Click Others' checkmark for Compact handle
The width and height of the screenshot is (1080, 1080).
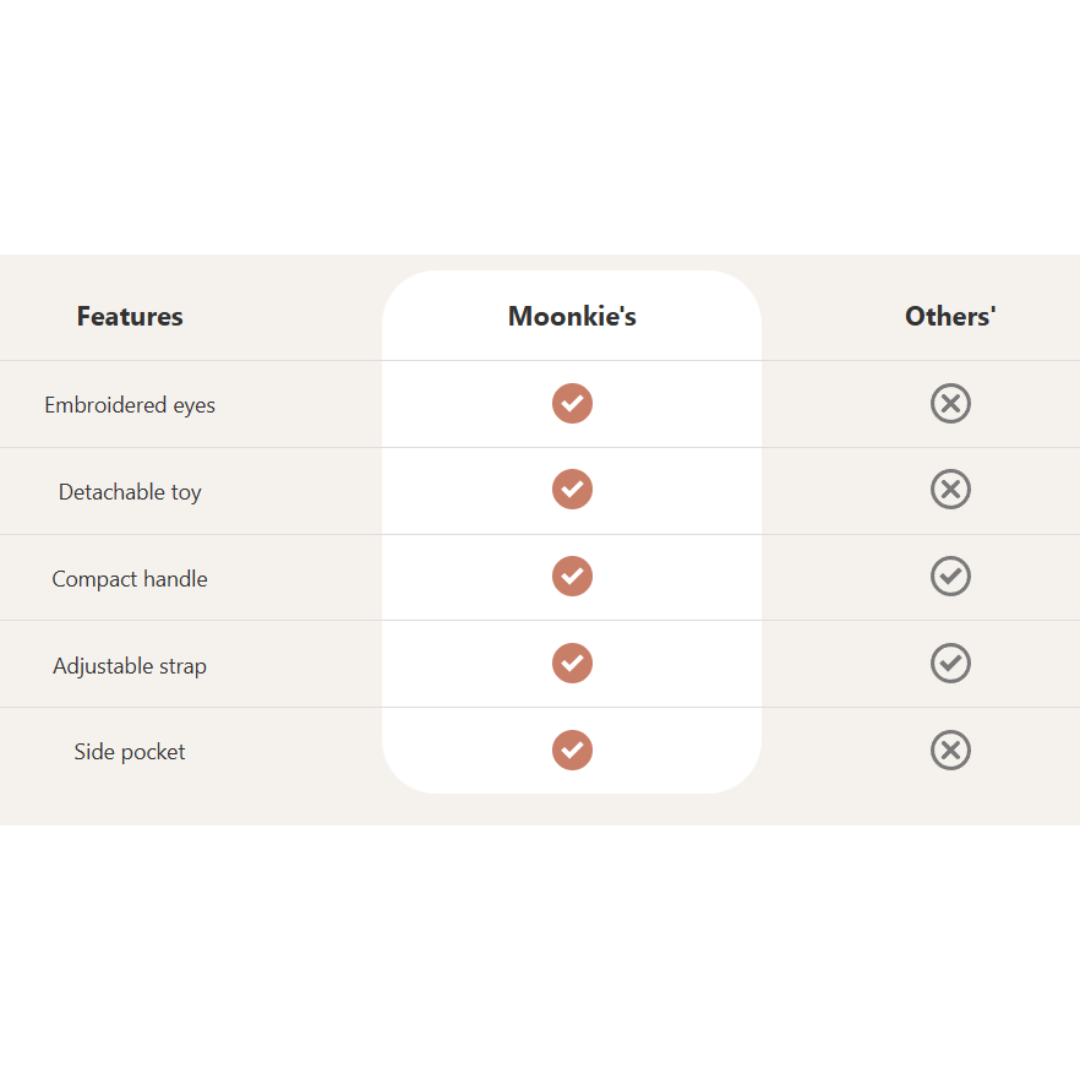(950, 576)
